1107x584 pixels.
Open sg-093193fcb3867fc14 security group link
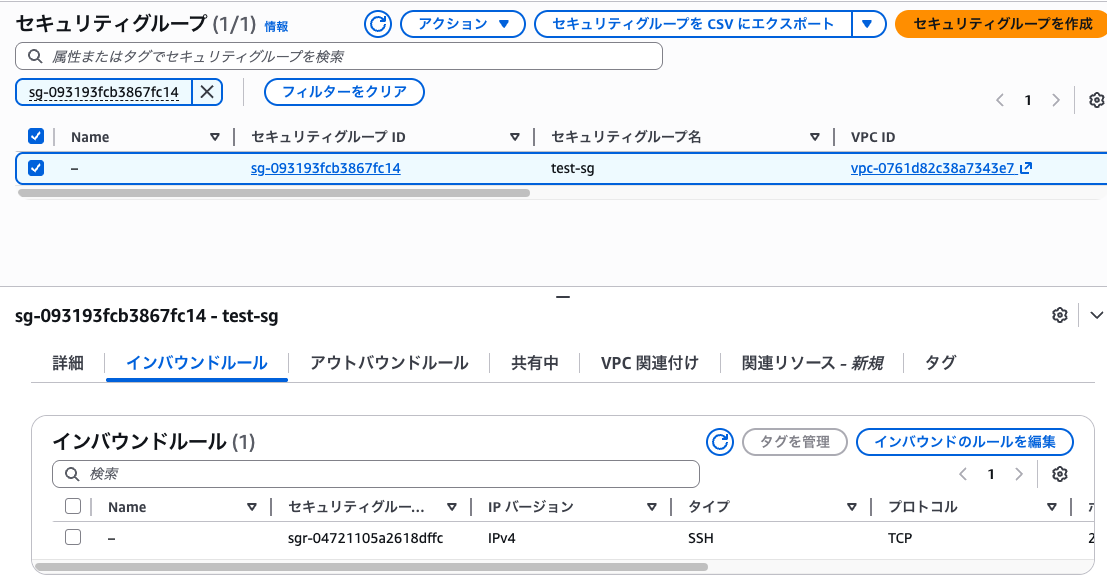point(324,168)
